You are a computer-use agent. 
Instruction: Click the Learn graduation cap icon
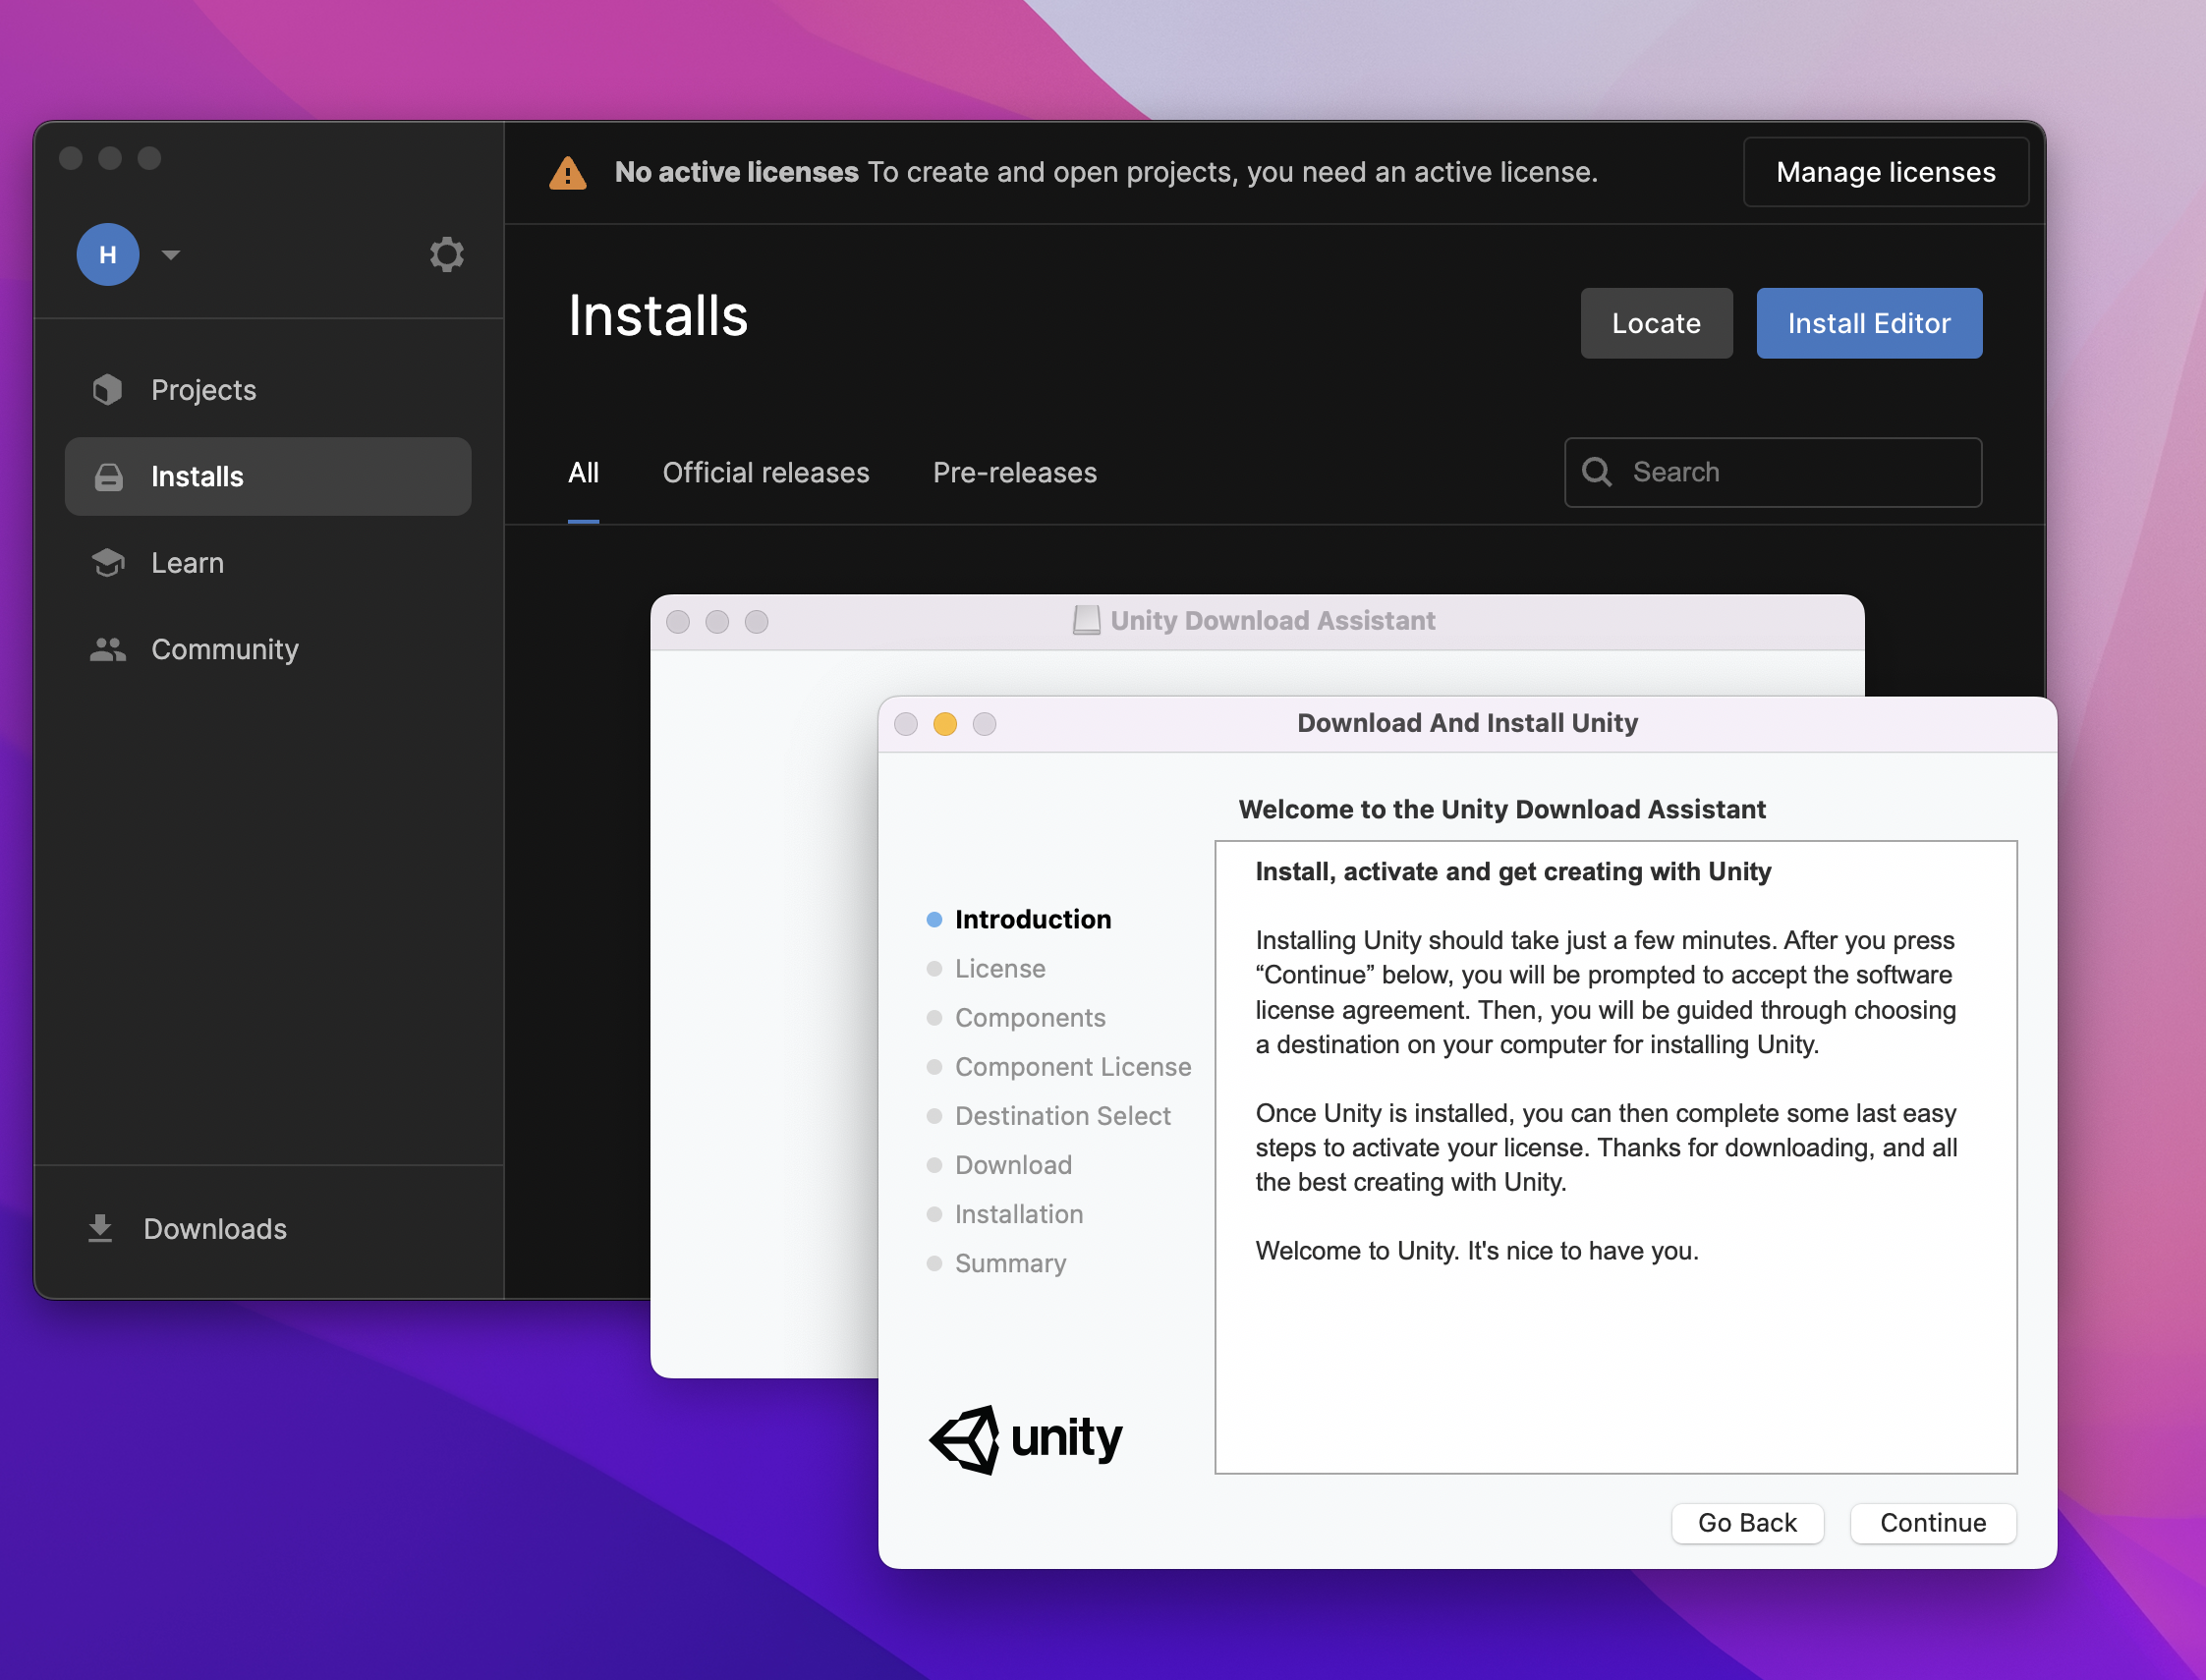click(x=108, y=563)
